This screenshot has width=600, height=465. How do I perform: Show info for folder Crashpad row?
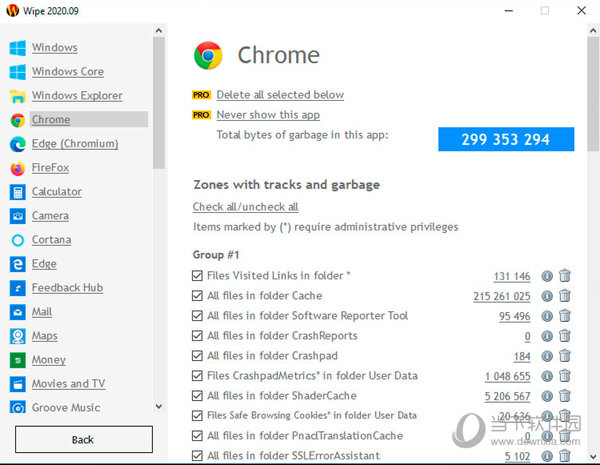[547, 356]
